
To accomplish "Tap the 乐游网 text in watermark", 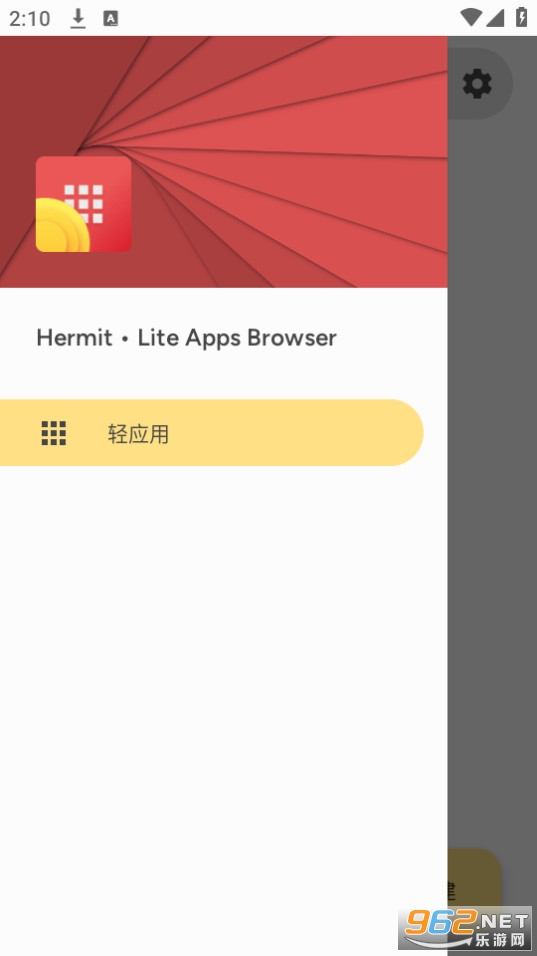I will (500, 940).
